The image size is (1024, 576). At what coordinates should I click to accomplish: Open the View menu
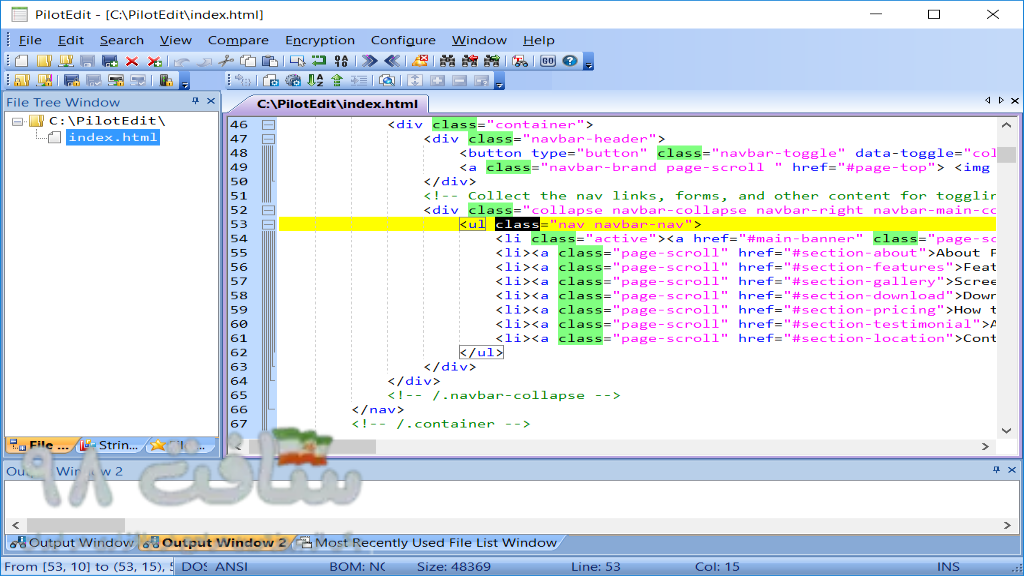tap(176, 40)
